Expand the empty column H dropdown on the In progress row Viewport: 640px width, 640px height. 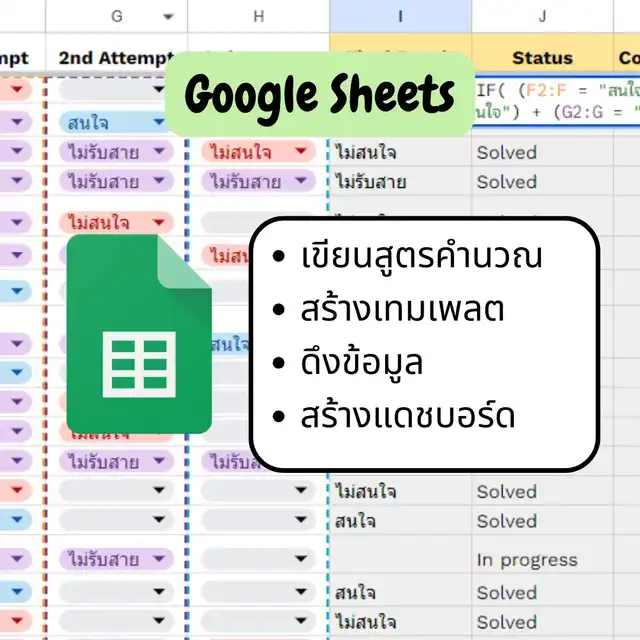[x=300, y=558]
